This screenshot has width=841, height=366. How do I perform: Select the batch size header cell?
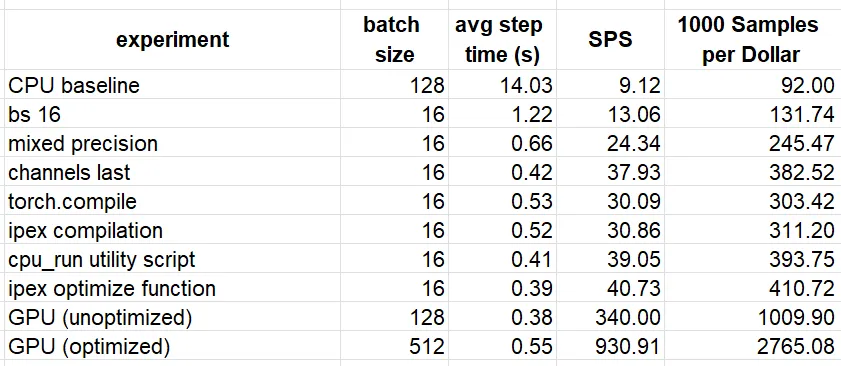[x=395, y=40]
